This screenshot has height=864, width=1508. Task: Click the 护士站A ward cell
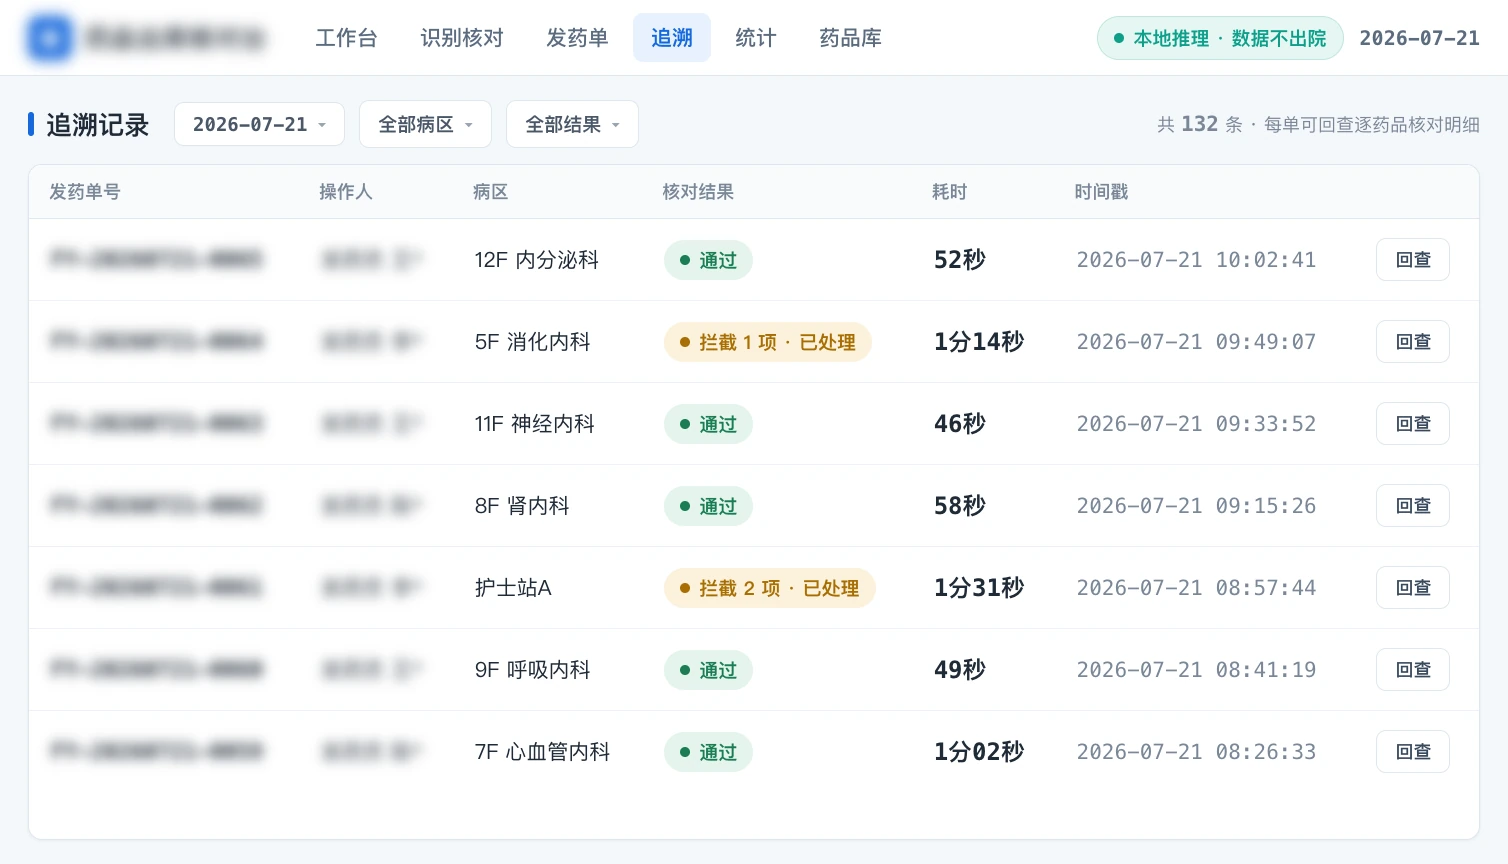513,588
